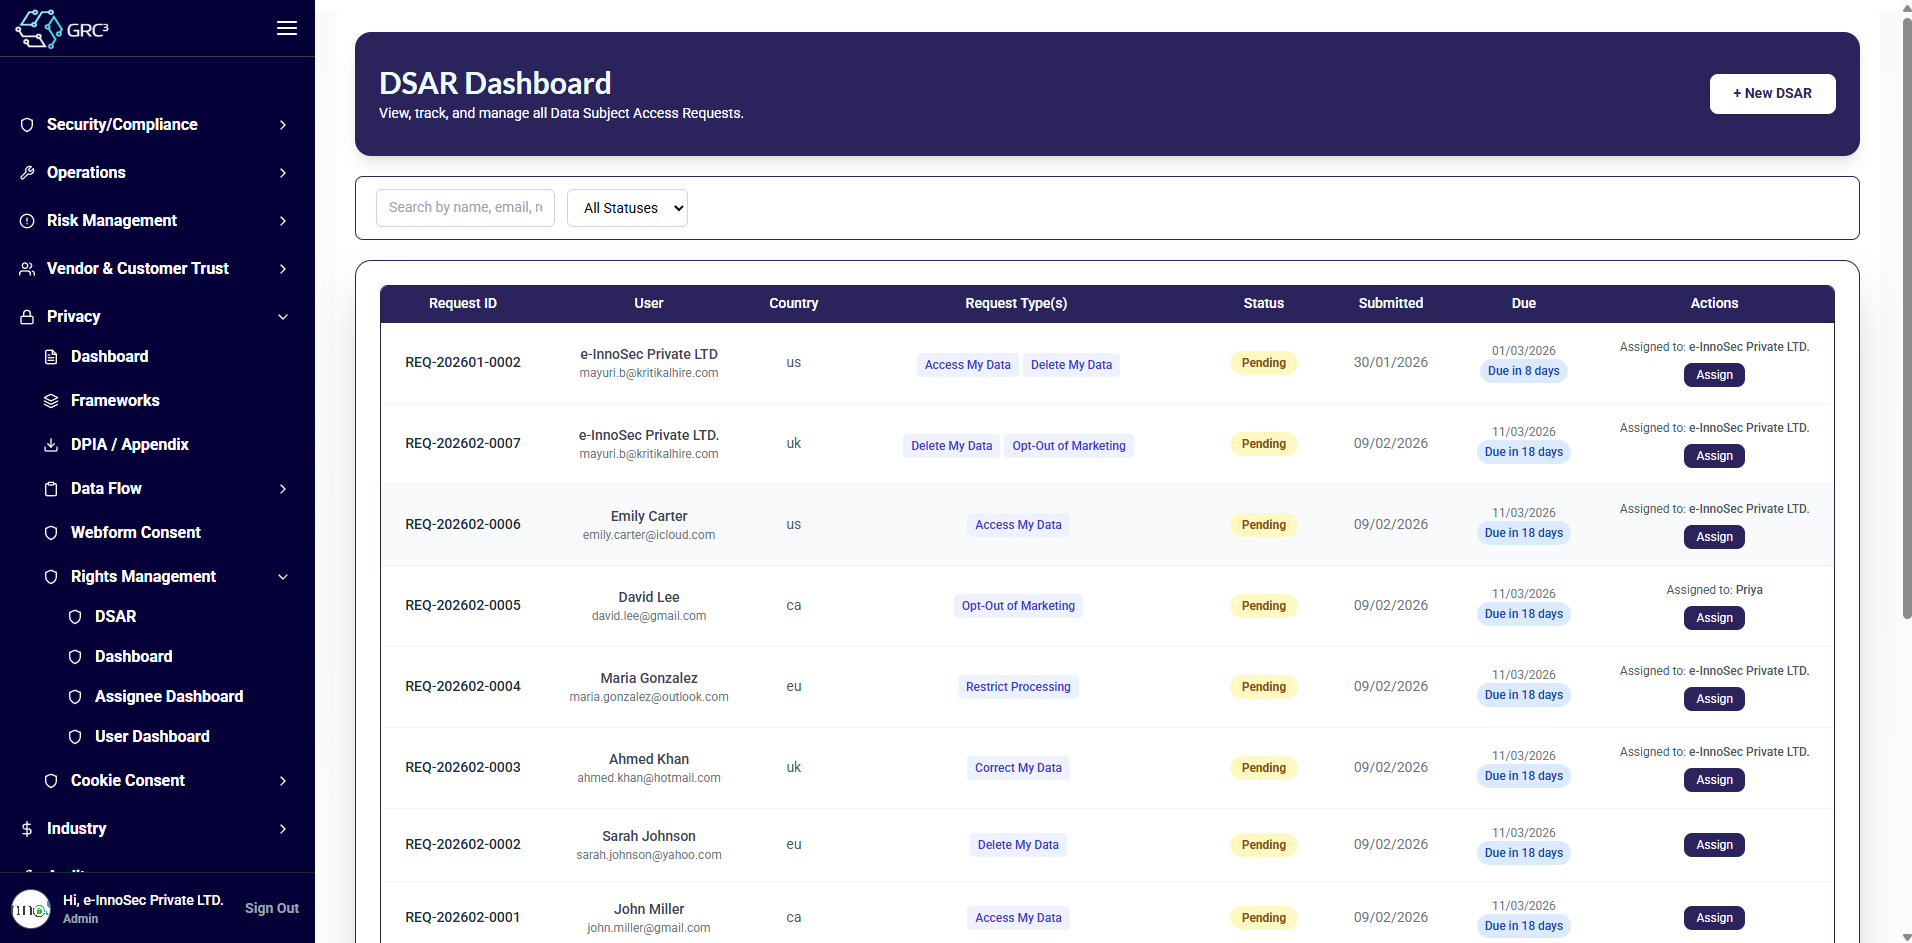Focus the search by name or email field
The image size is (1912, 943).
coord(465,208)
